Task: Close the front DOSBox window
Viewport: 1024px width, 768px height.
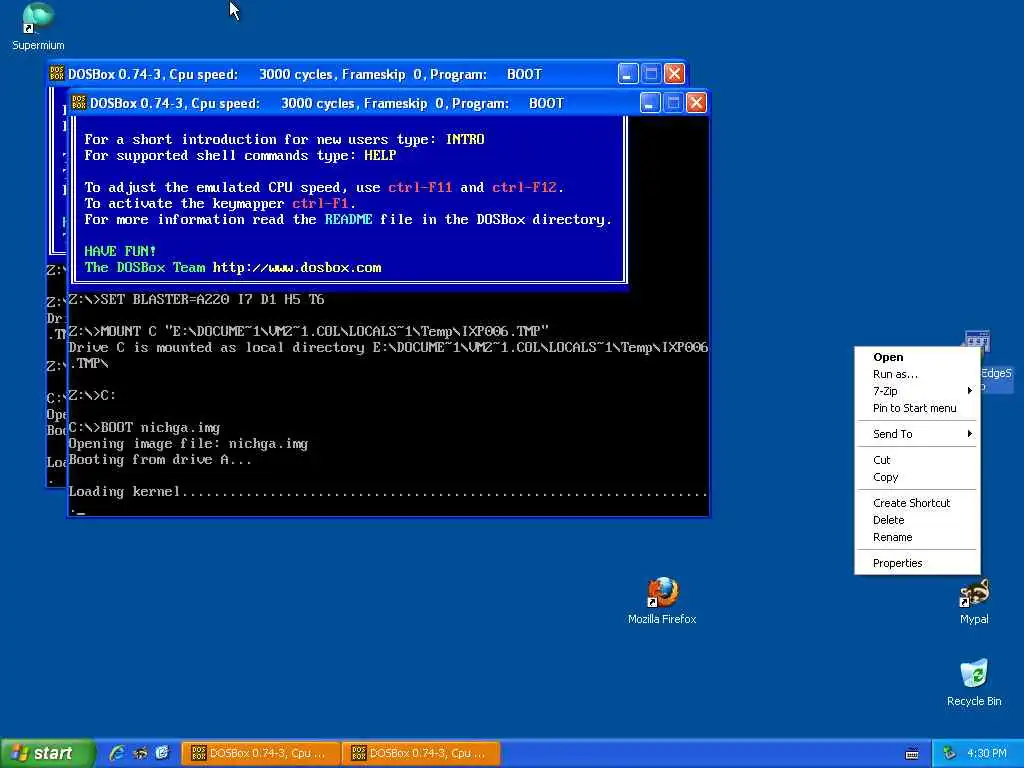Action: coord(696,103)
